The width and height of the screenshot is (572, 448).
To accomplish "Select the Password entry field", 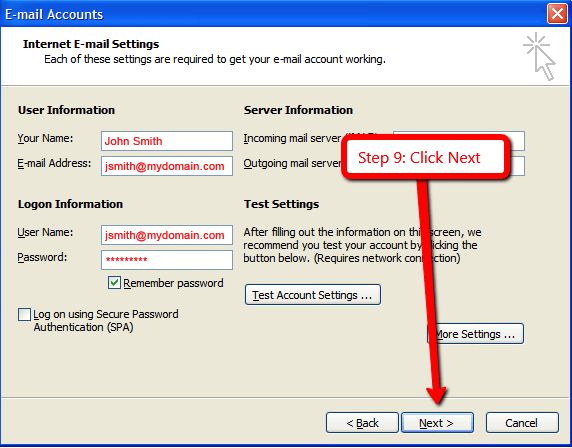I will (x=167, y=260).
